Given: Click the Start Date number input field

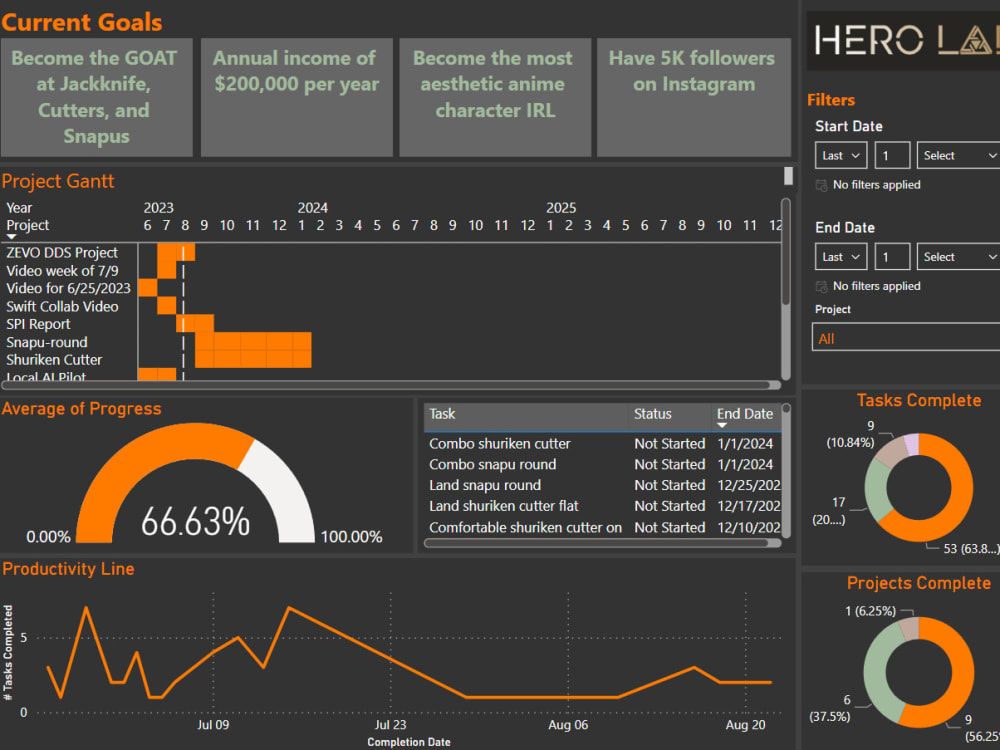Looking at the screenshot, I should [892, 156].
